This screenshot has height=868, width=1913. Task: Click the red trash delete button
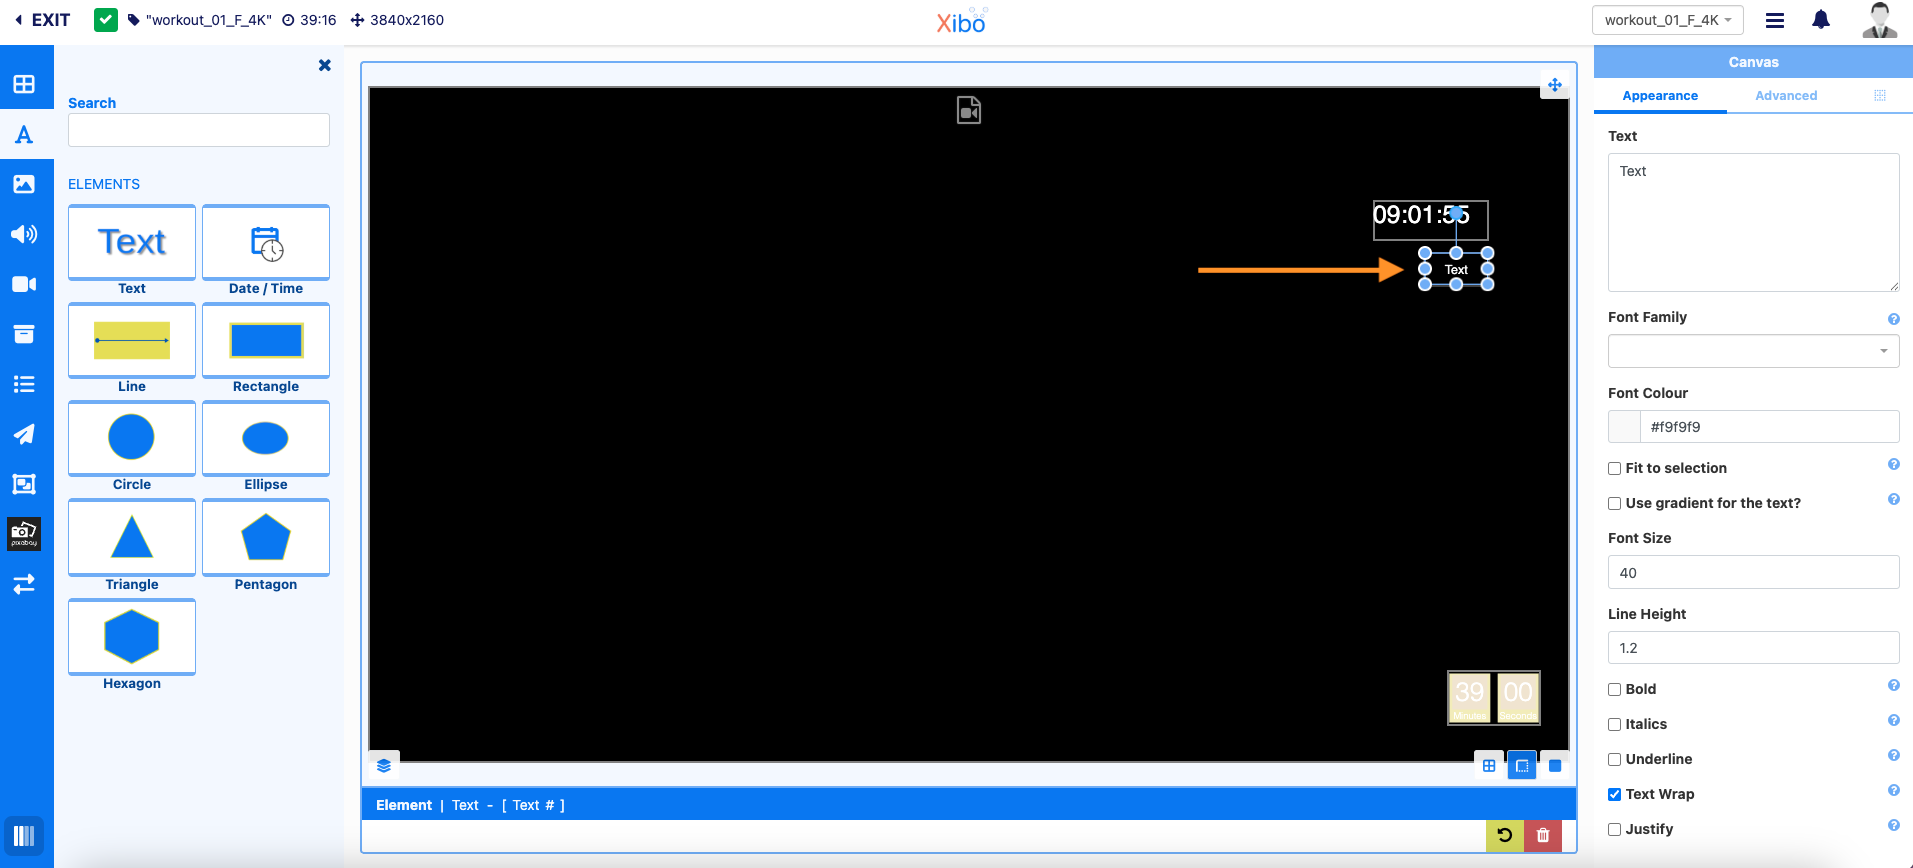[1543, 835]
